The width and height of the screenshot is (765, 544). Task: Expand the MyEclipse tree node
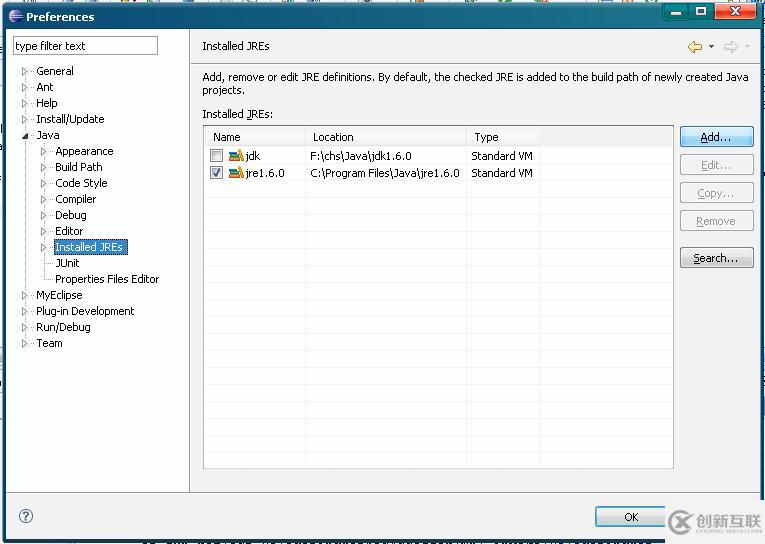click(x=24, y=295)
